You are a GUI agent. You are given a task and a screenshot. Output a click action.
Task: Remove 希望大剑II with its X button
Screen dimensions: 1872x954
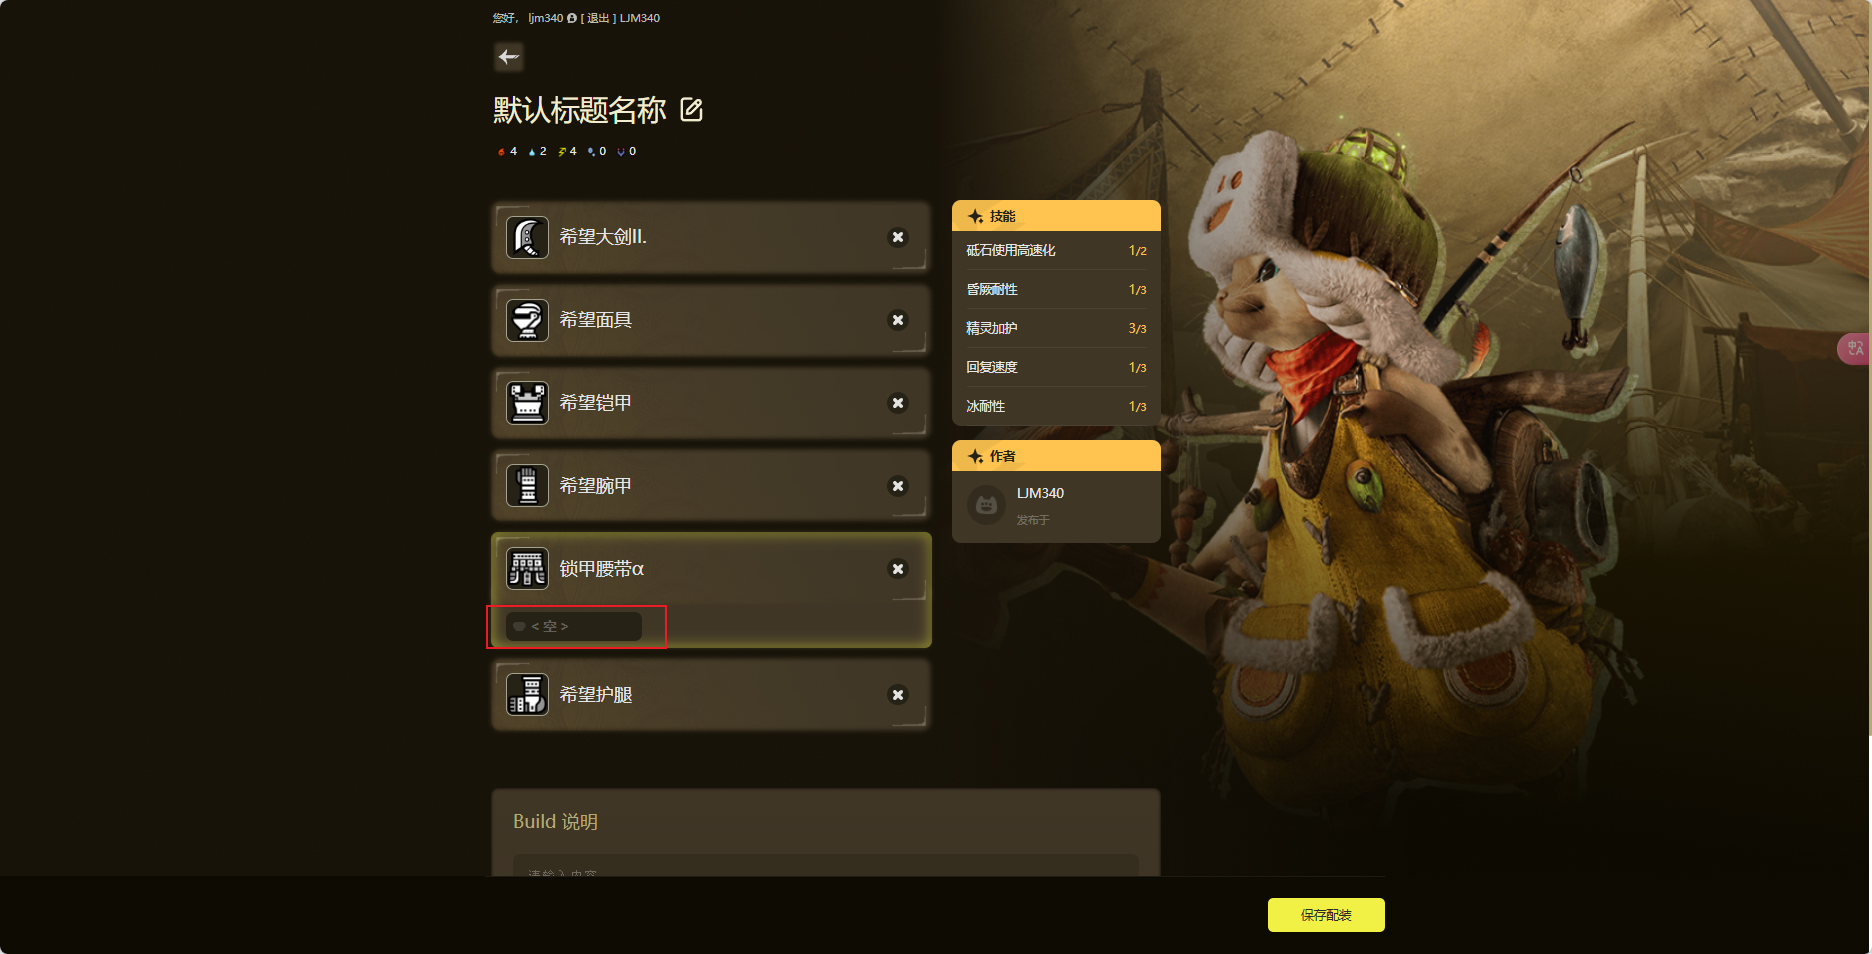898,238
